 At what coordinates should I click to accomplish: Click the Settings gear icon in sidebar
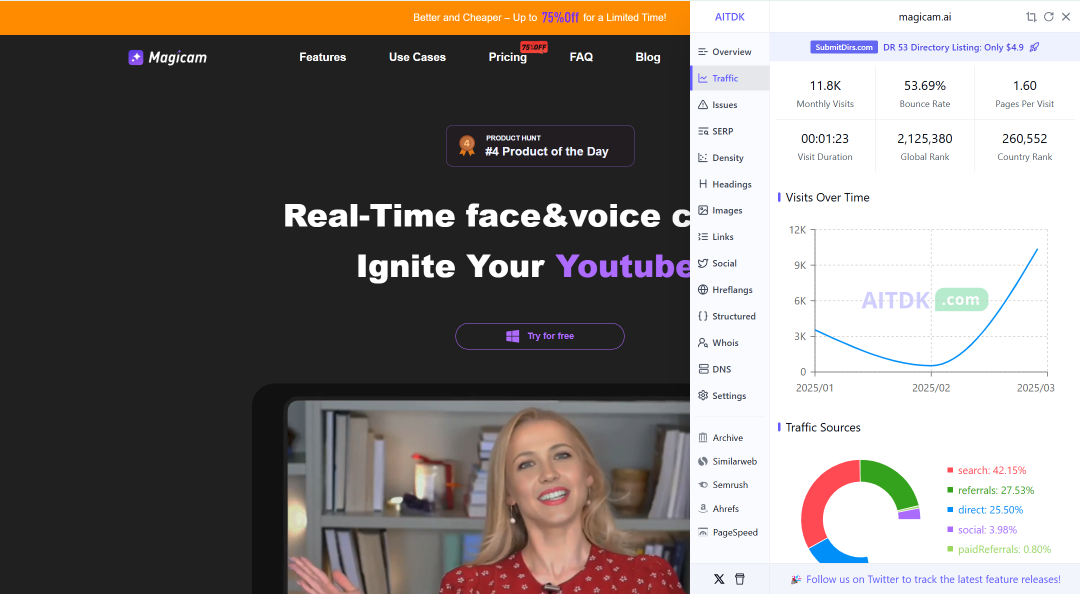pyautogui.click(x=703, y=396)
